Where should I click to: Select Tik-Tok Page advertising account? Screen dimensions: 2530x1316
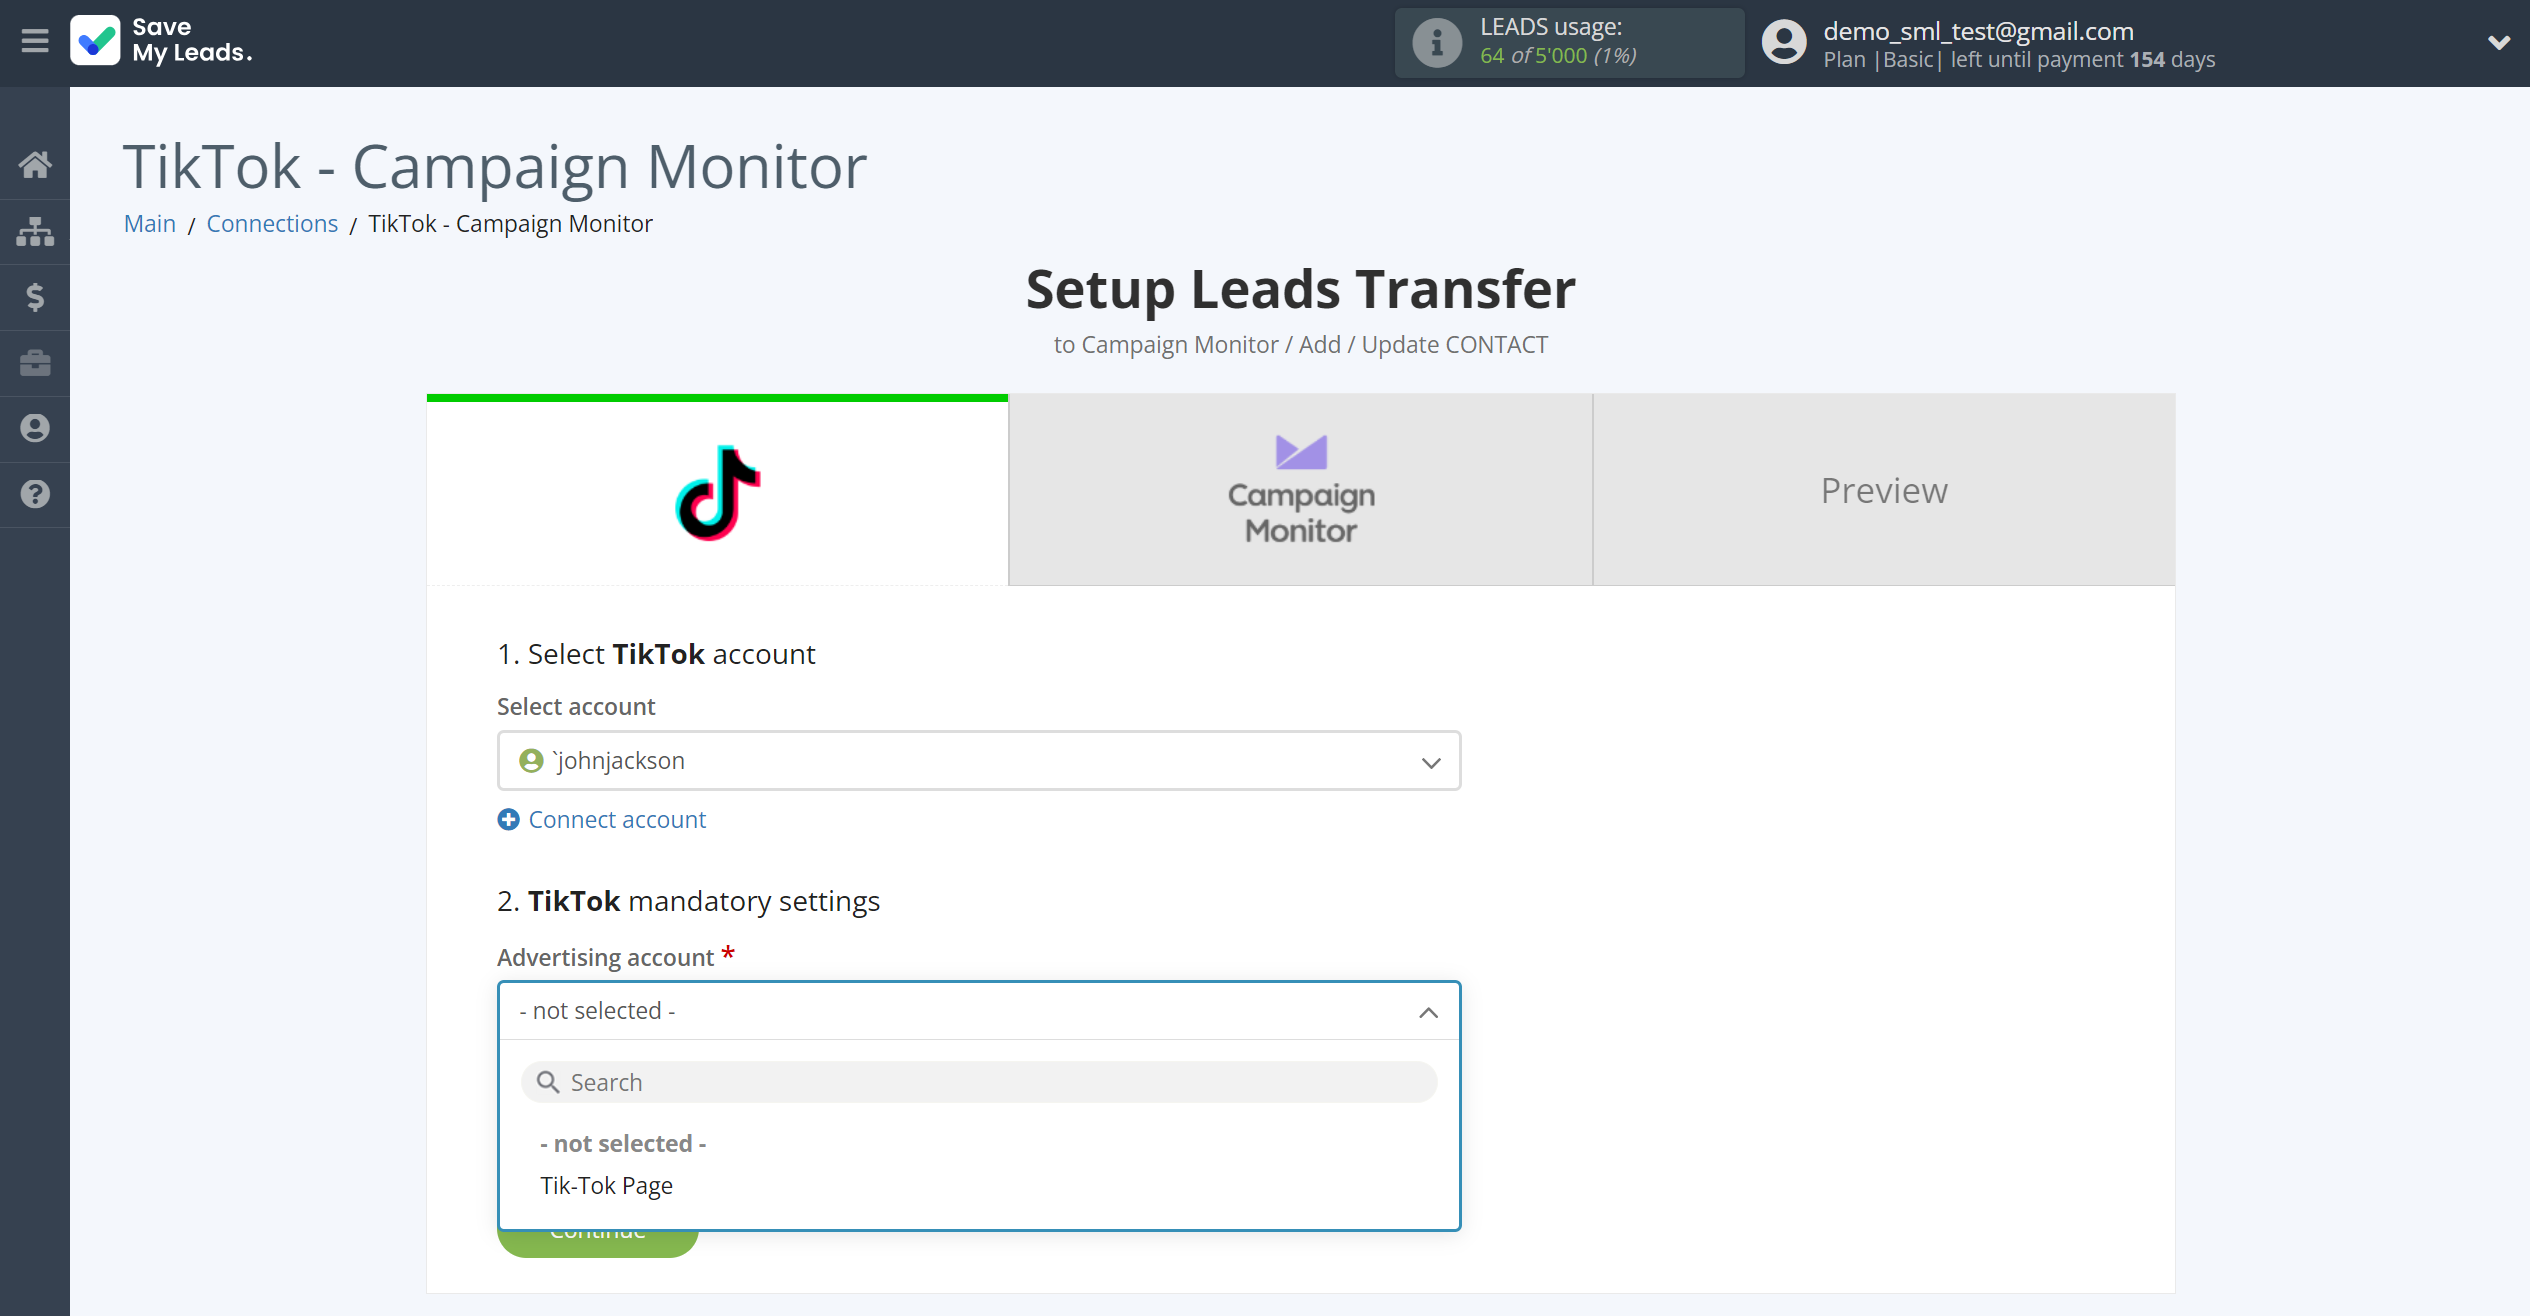click(x=604, y=1185)
